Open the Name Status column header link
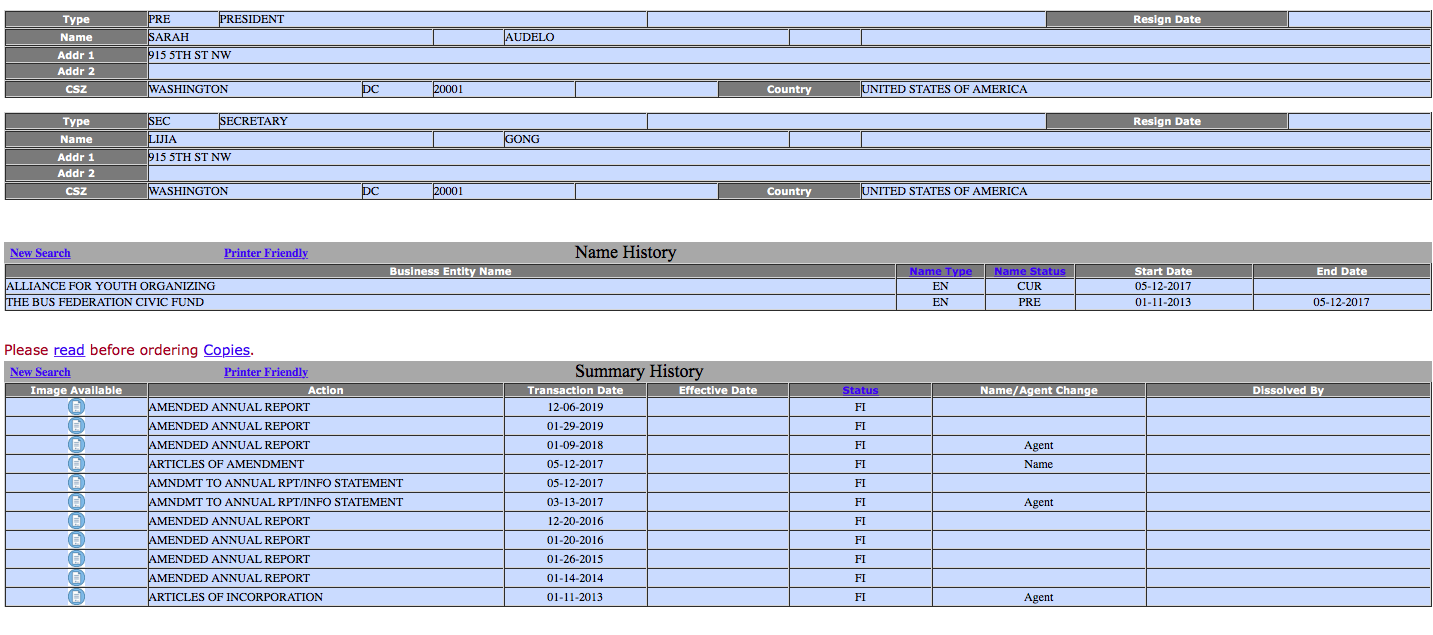1433x635 pixels. (1029, 271)
